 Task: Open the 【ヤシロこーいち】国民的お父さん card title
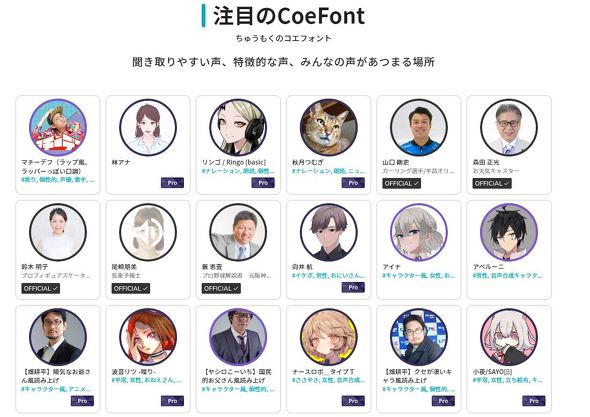237,376
